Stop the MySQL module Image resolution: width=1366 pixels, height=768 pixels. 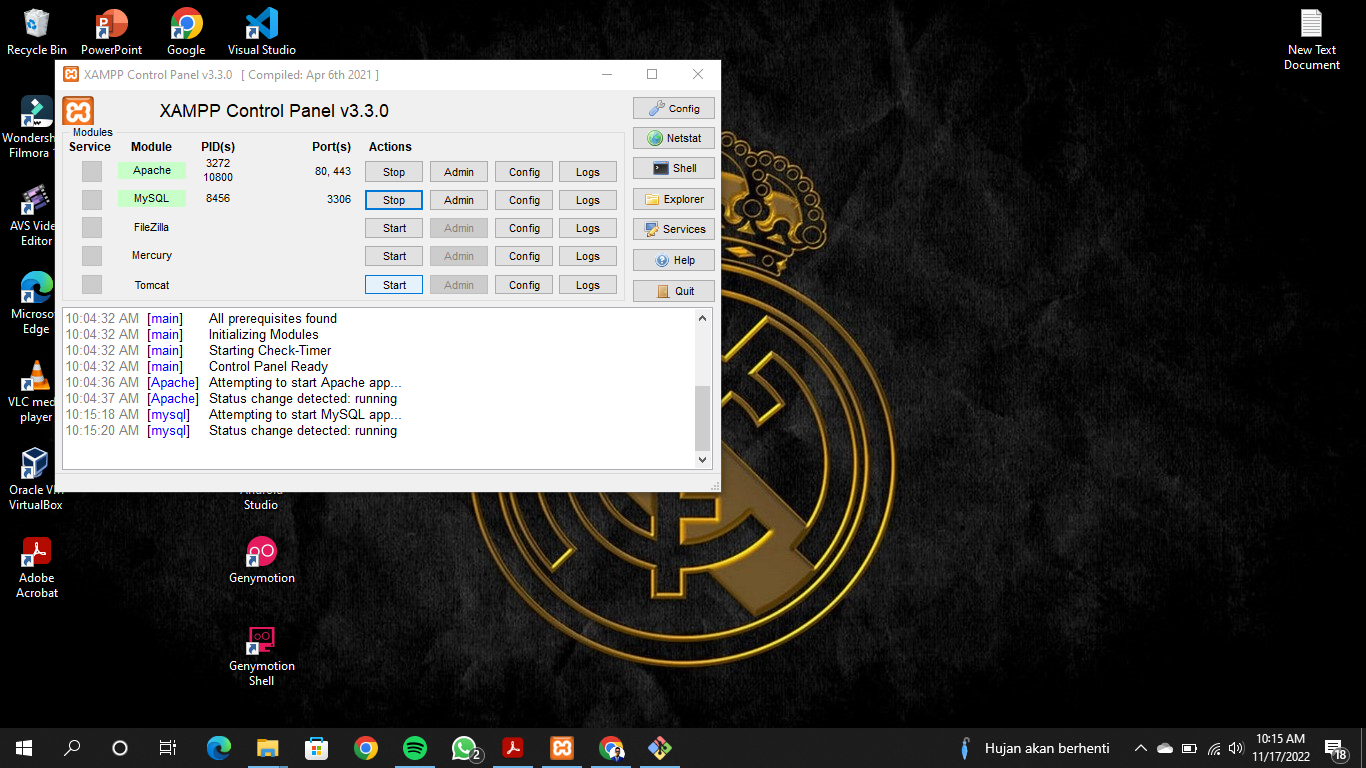click(394, 200)
